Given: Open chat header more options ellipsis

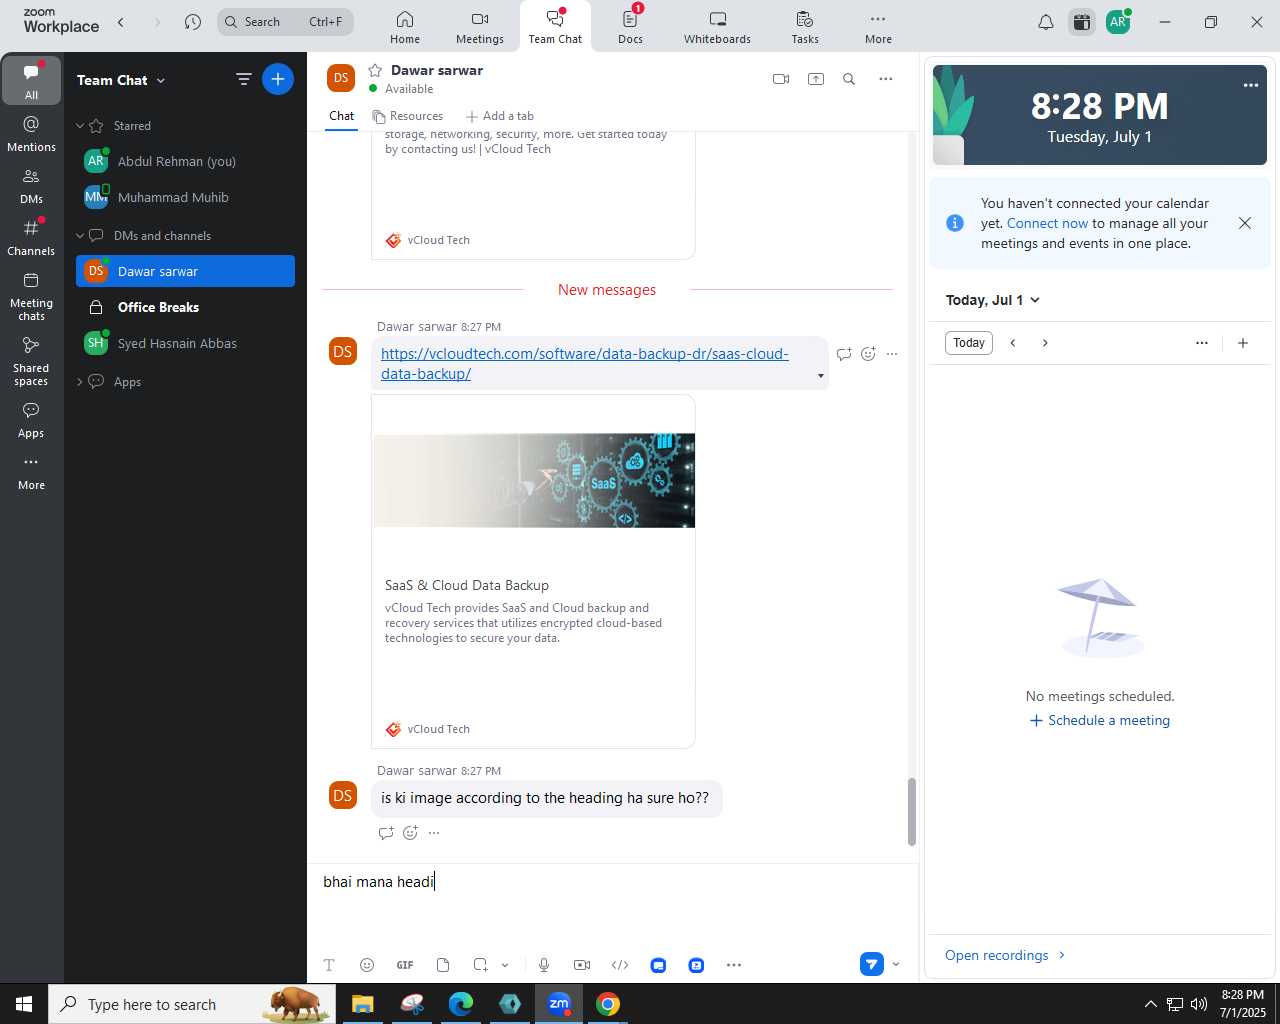Looking at the screenshot, I should coord(885,79).
